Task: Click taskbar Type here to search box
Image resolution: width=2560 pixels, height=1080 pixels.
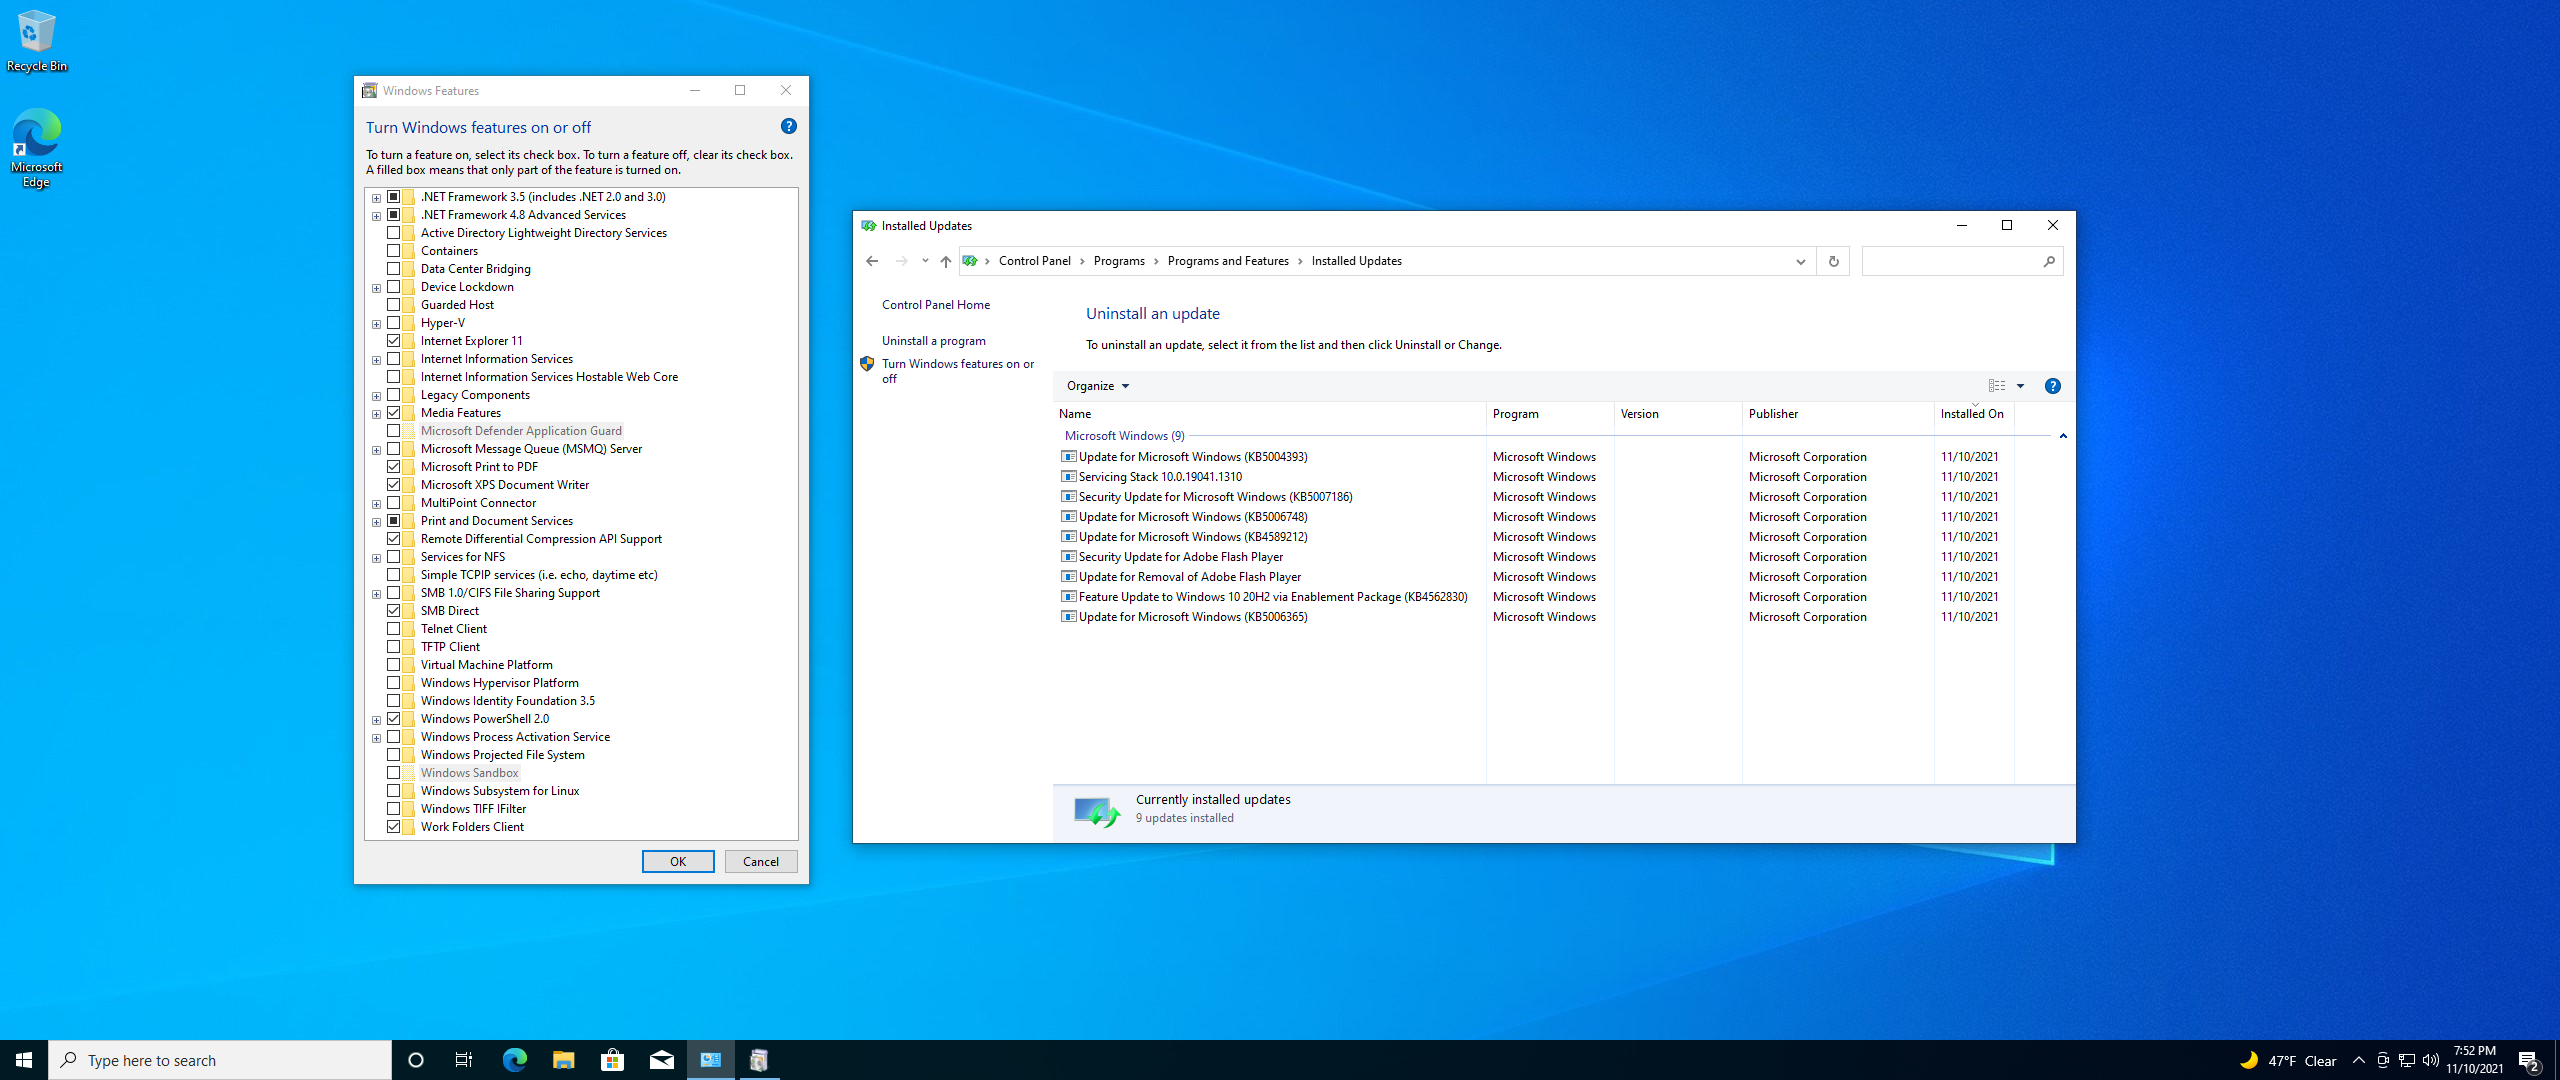Action: (x=220, y=1060)
